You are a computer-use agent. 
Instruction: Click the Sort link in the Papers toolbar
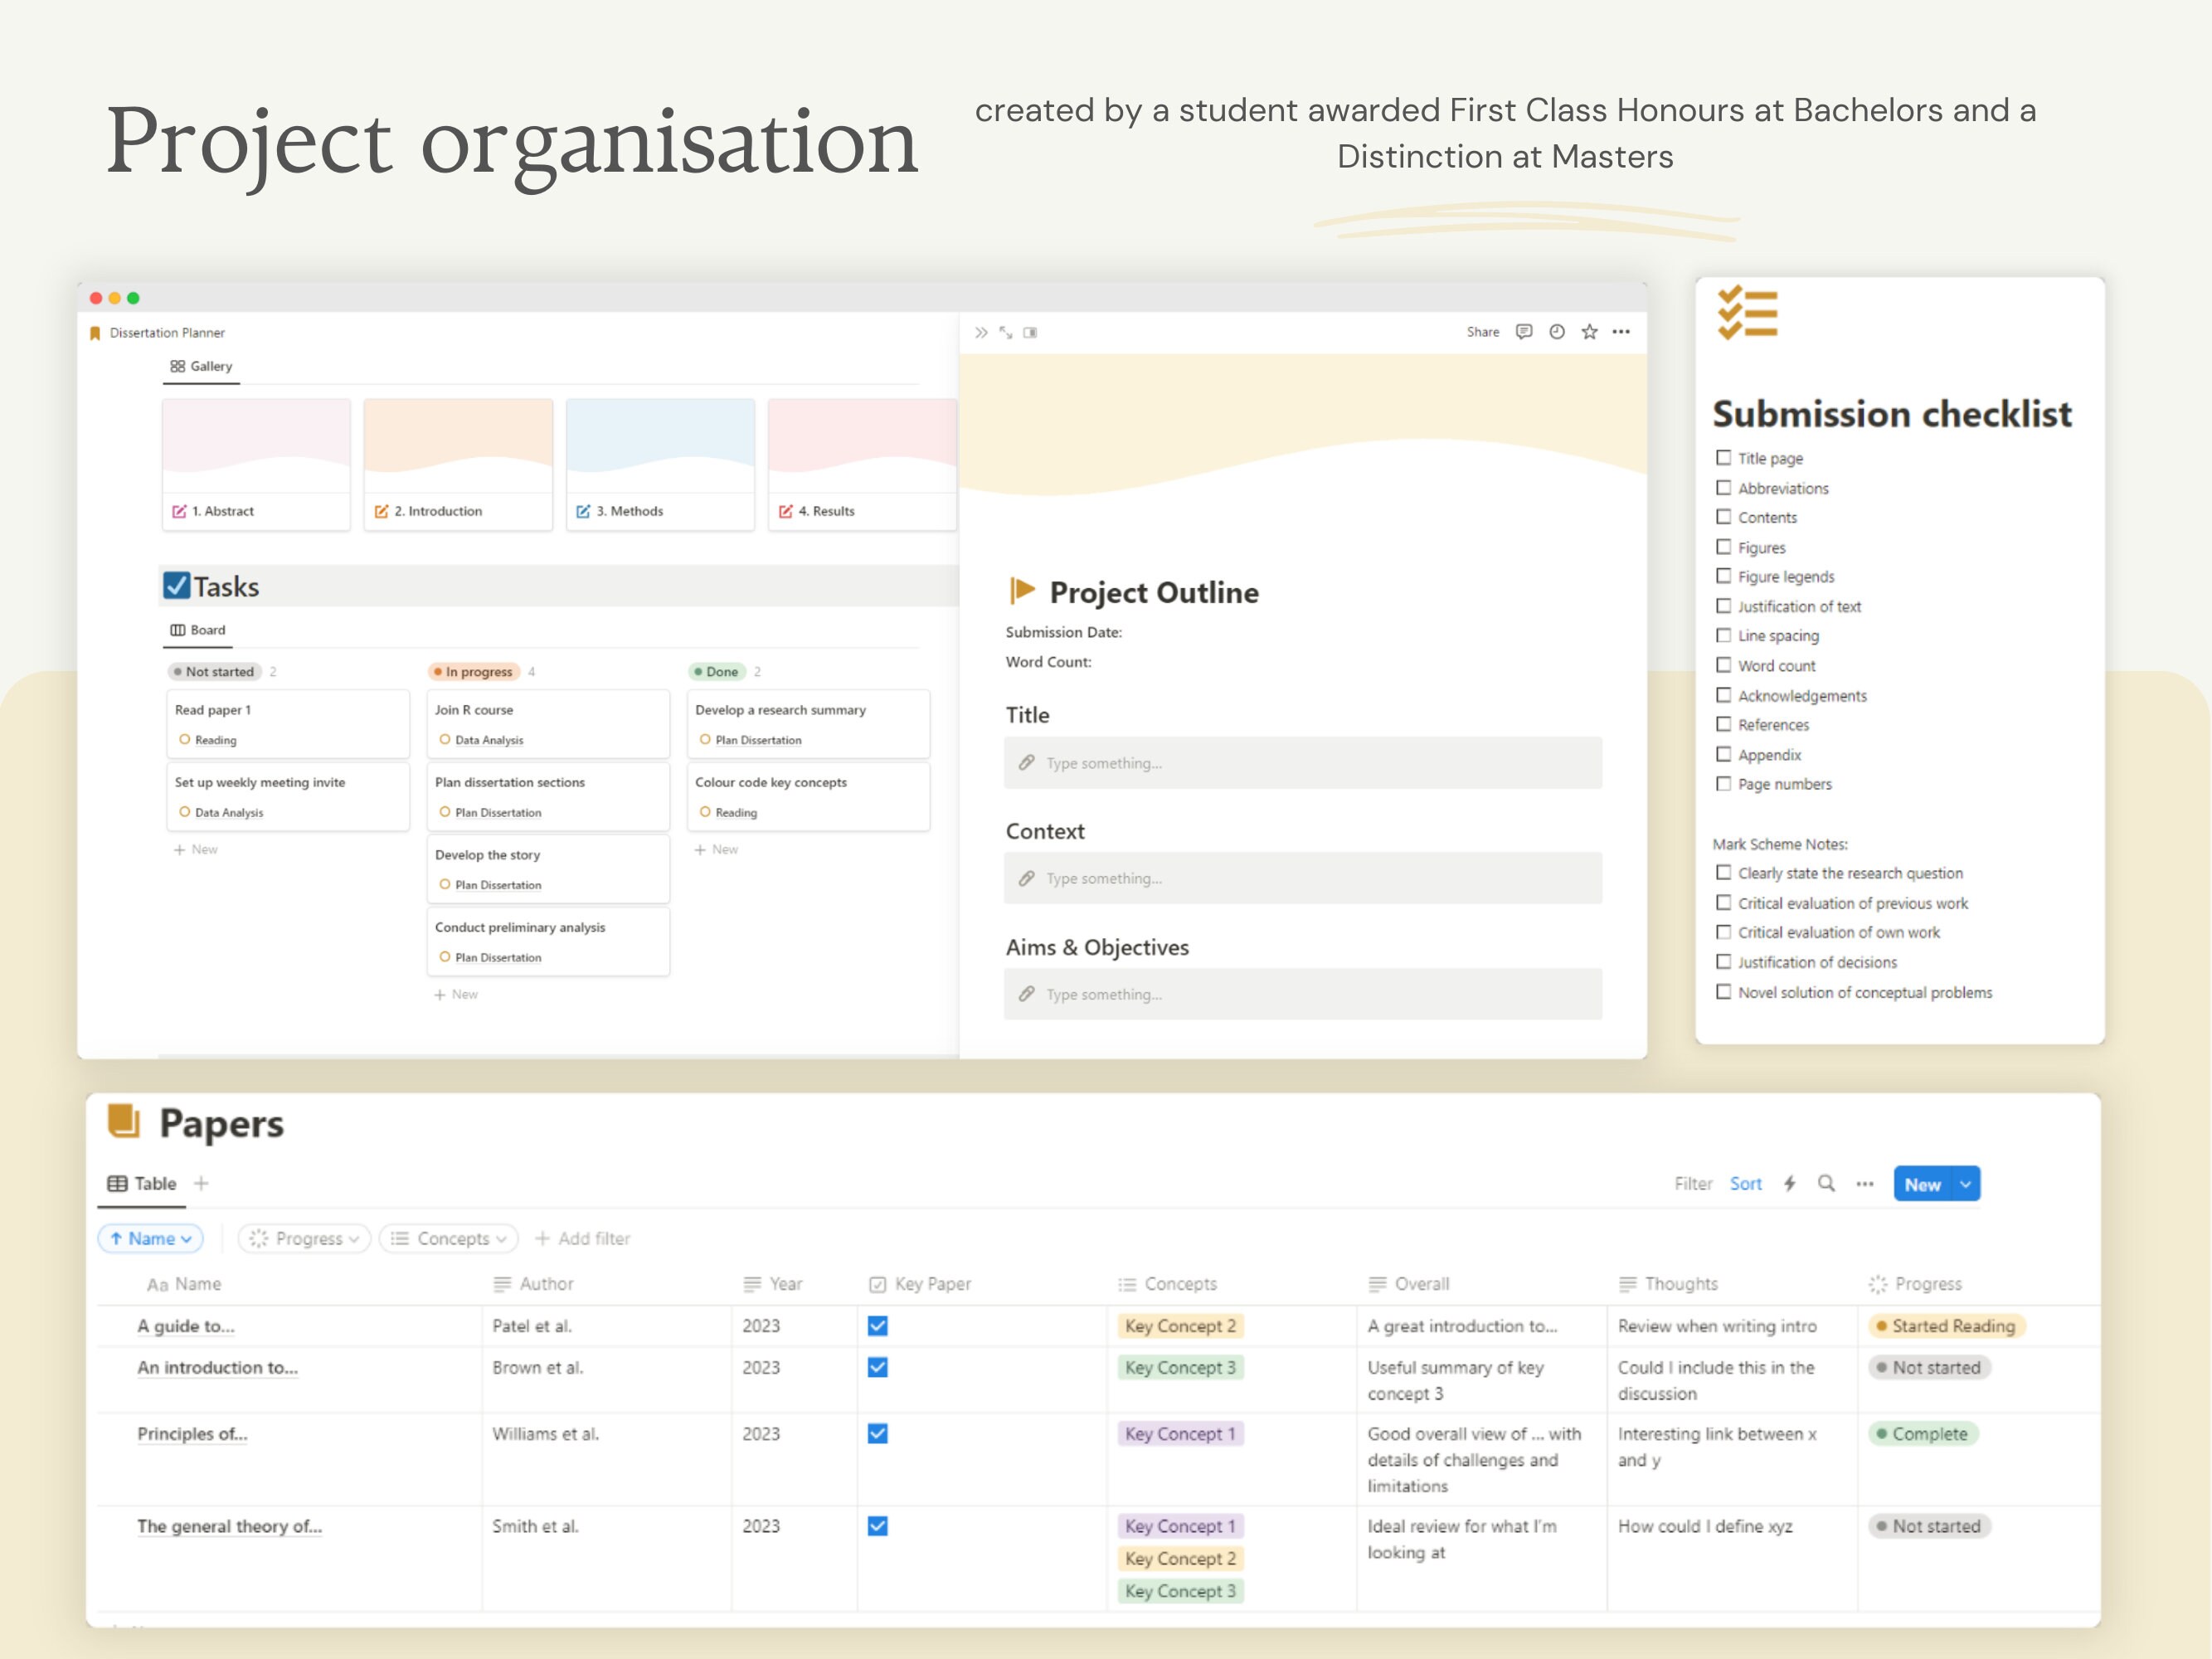pos(1745,1183)
